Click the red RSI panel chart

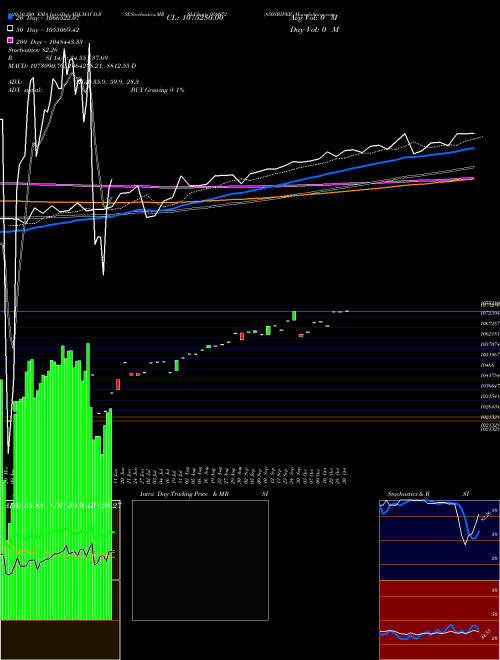point(439,620)
